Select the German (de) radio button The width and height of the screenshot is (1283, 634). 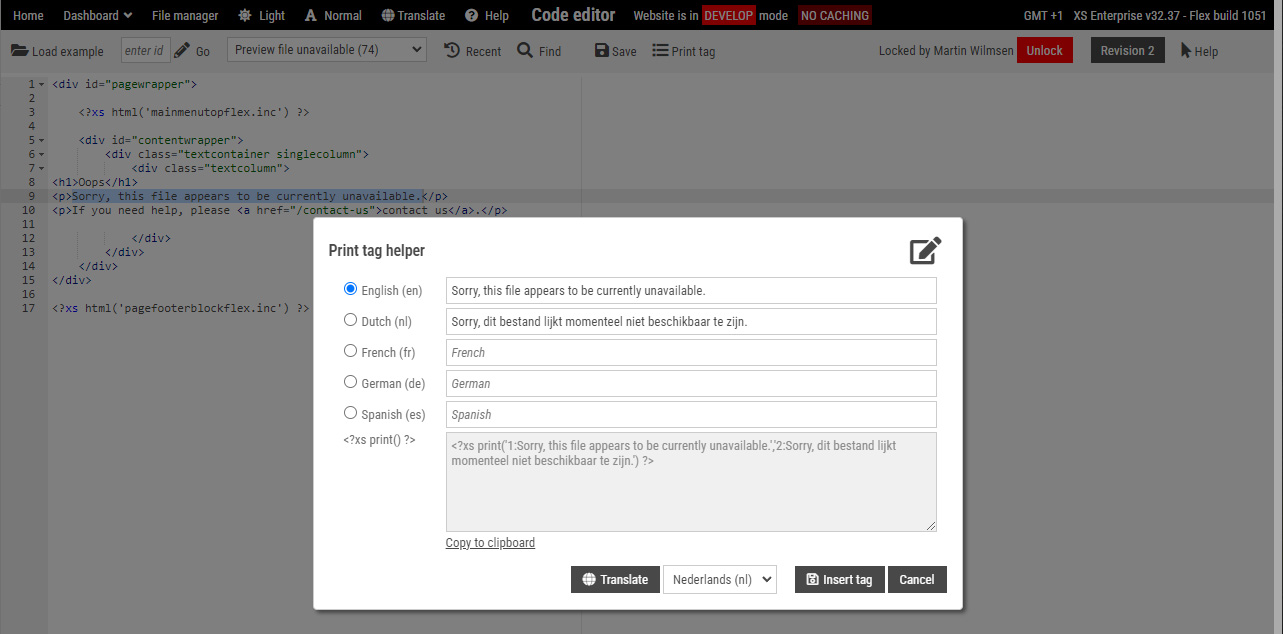pyautogui.click(x=350, y=382)
